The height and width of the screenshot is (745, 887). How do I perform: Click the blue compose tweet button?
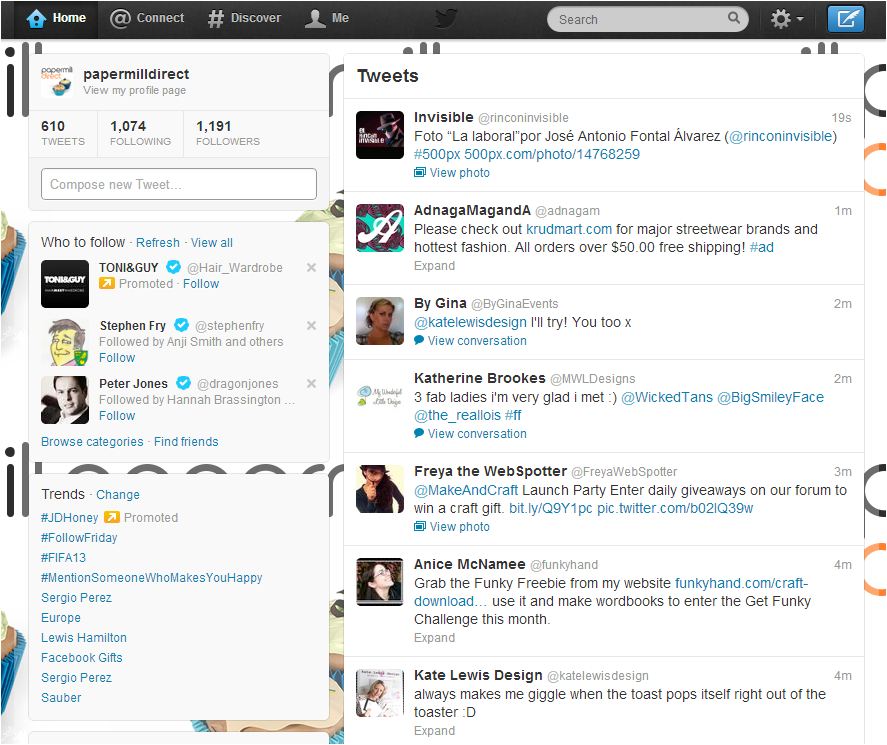point(845,19)
